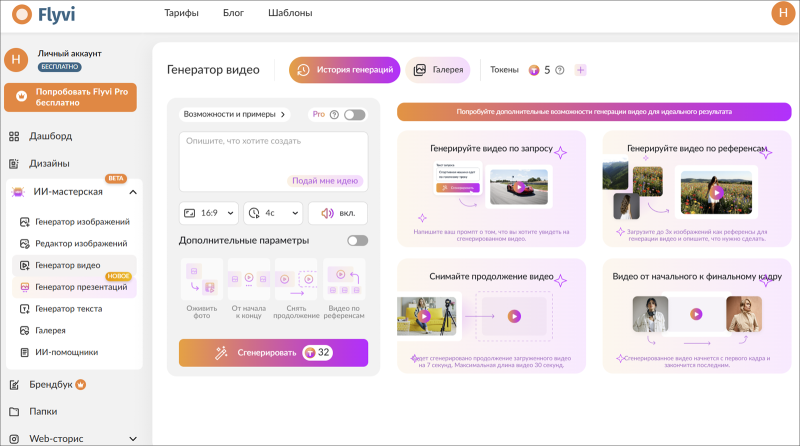This screenshot has height=446, width=800.
Task: Click 'Попробовать Flyvi Pro бесплатно' button
Action: click(x=70, y=97)
